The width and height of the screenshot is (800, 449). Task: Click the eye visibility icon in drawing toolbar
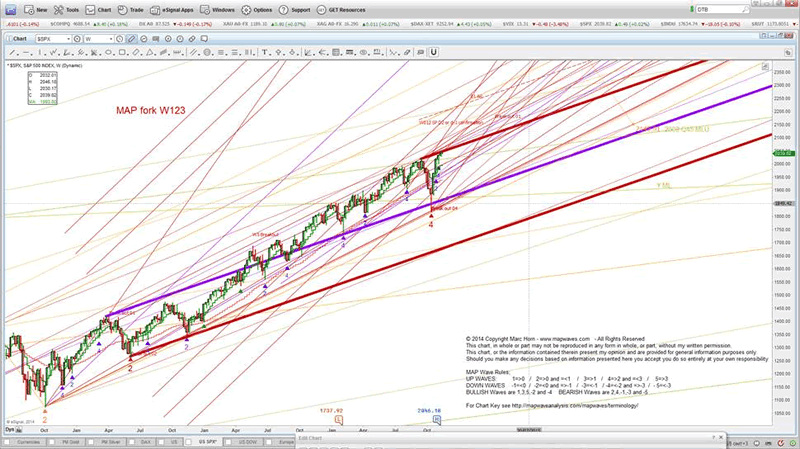363,52
